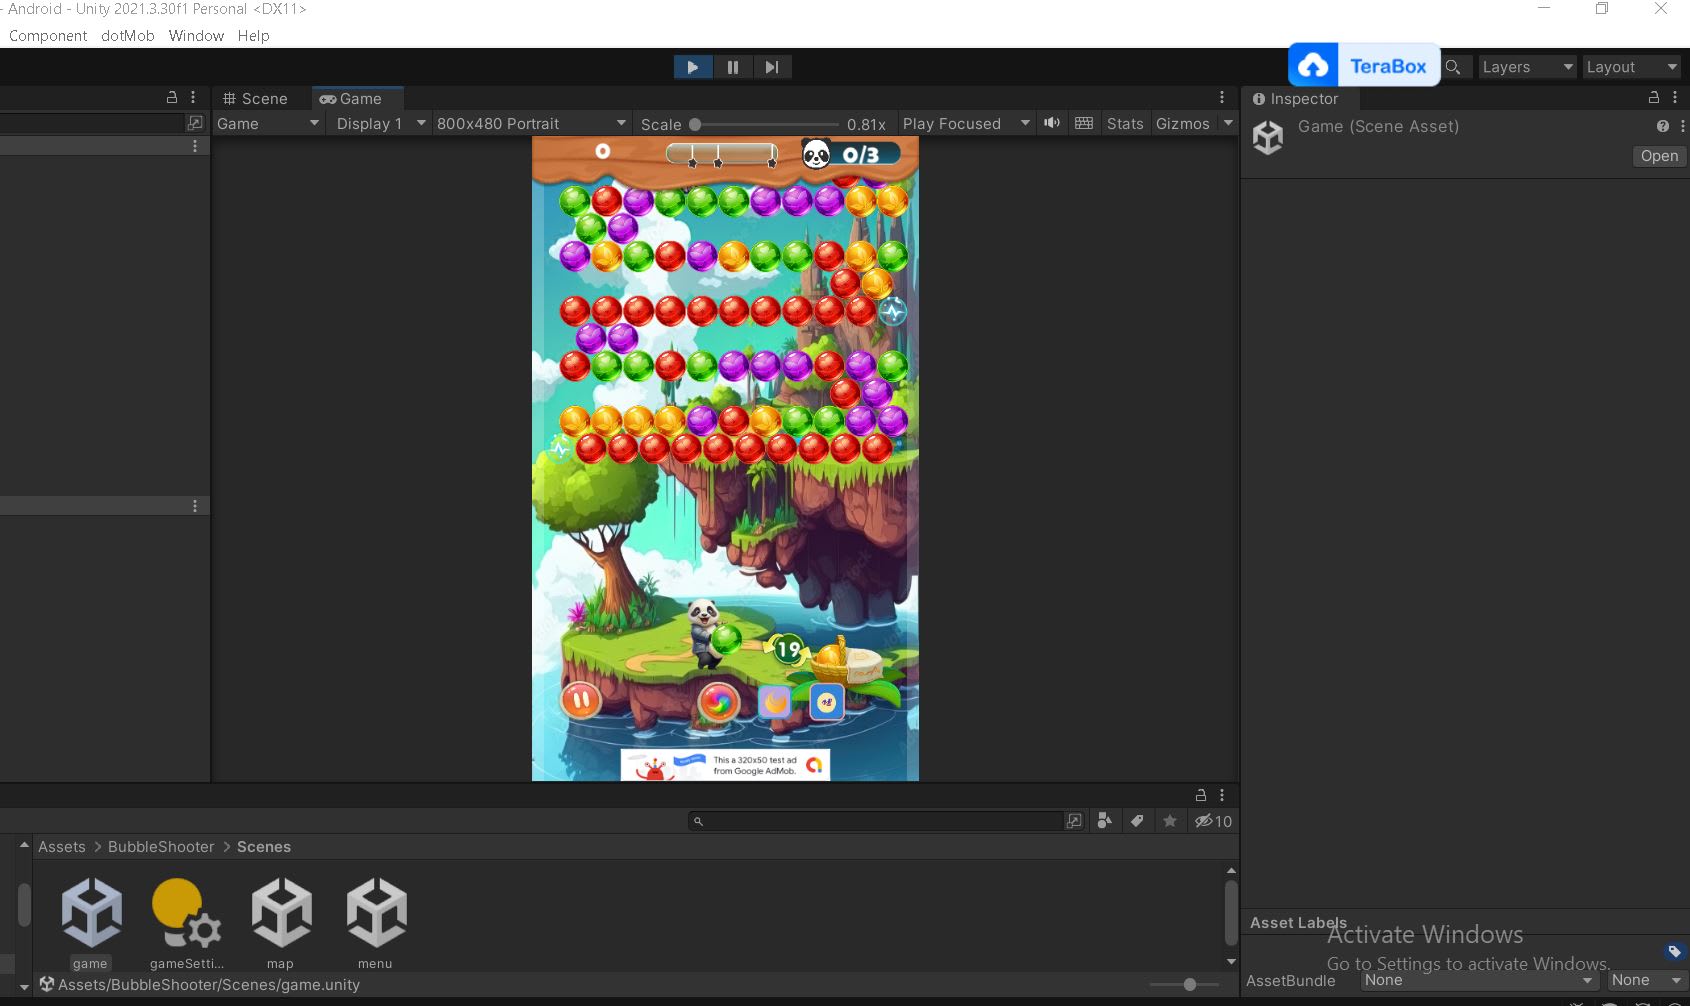This screenshot has height=1006, width=1690.
Task: Open the left panel three-dot menu
Action: [193, 97]
